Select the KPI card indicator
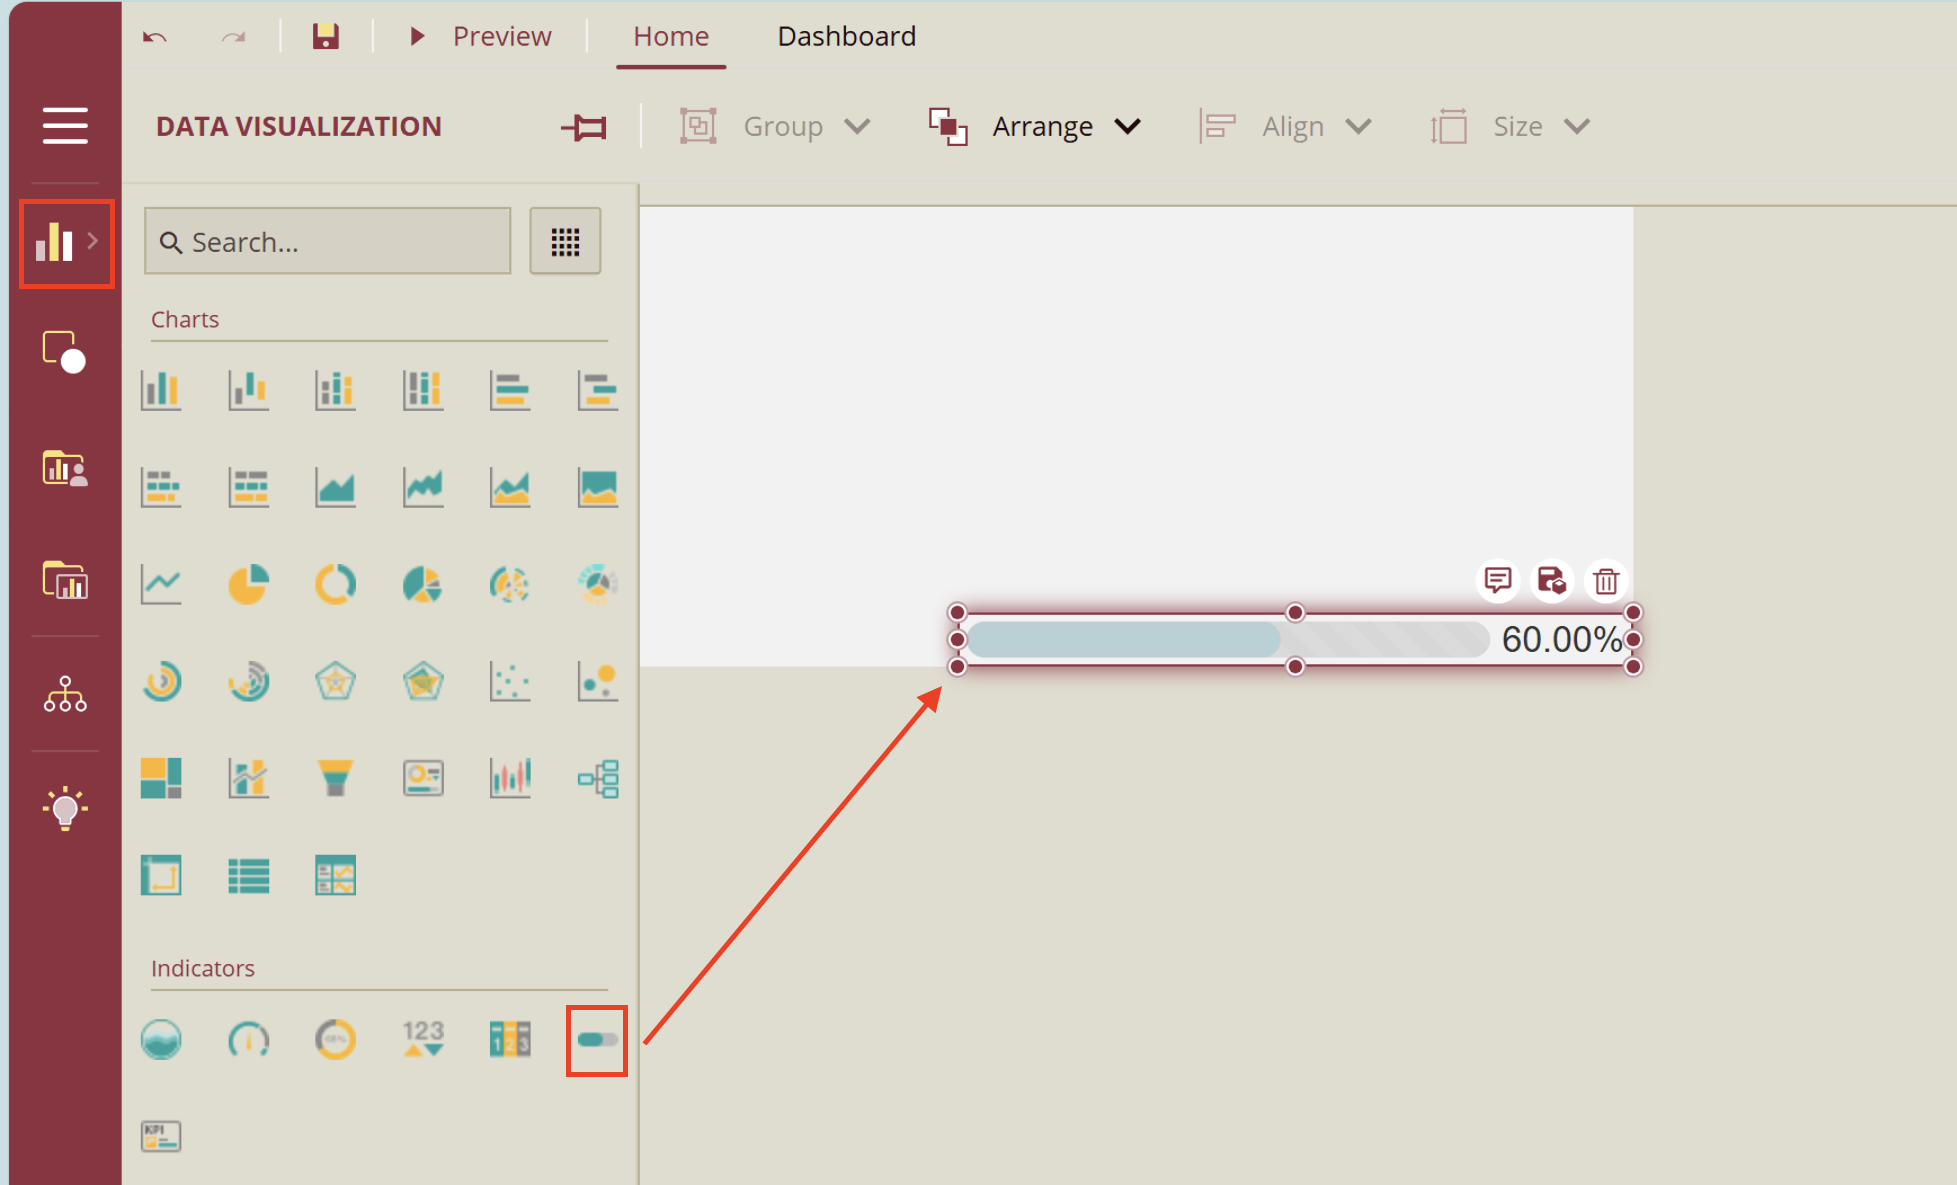This screenshot has height=1185, width=1957. [x=161, y=1135]
